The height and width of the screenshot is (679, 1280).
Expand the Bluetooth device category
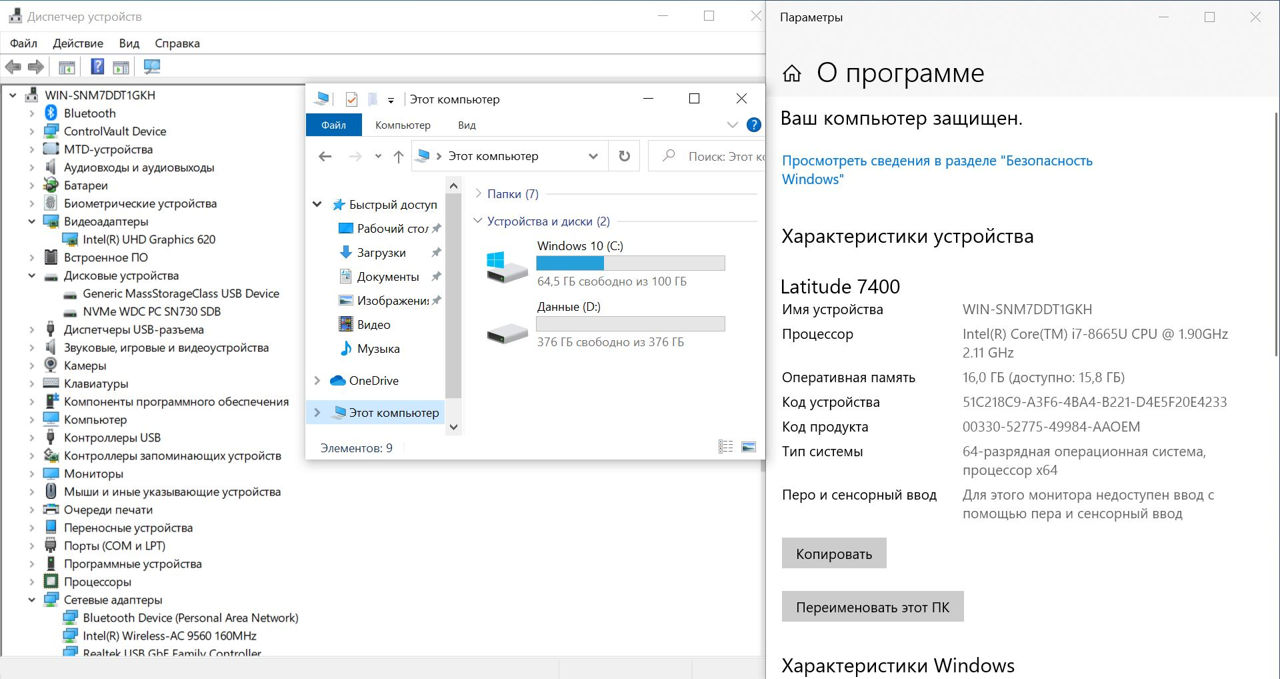tap(32, 113)
